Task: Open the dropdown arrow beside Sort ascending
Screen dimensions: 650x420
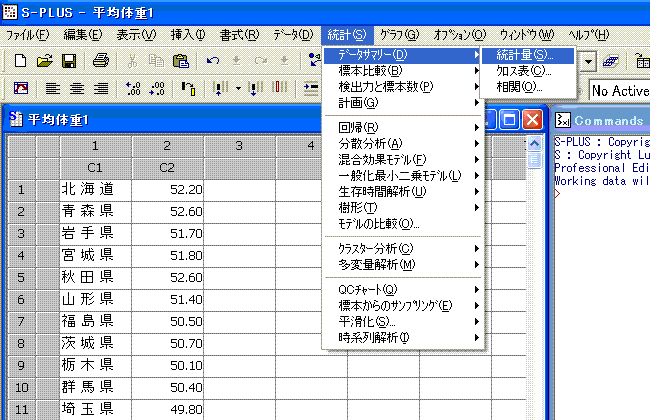Action: pyautogui.click(x=238, y=88)
